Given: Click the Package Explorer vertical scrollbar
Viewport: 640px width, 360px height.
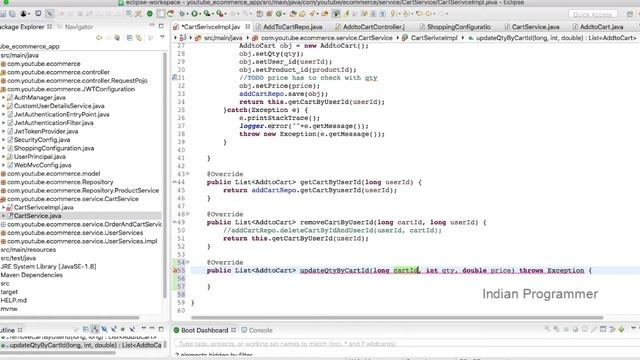Looking at the screenshot, I should pos(165,176).
